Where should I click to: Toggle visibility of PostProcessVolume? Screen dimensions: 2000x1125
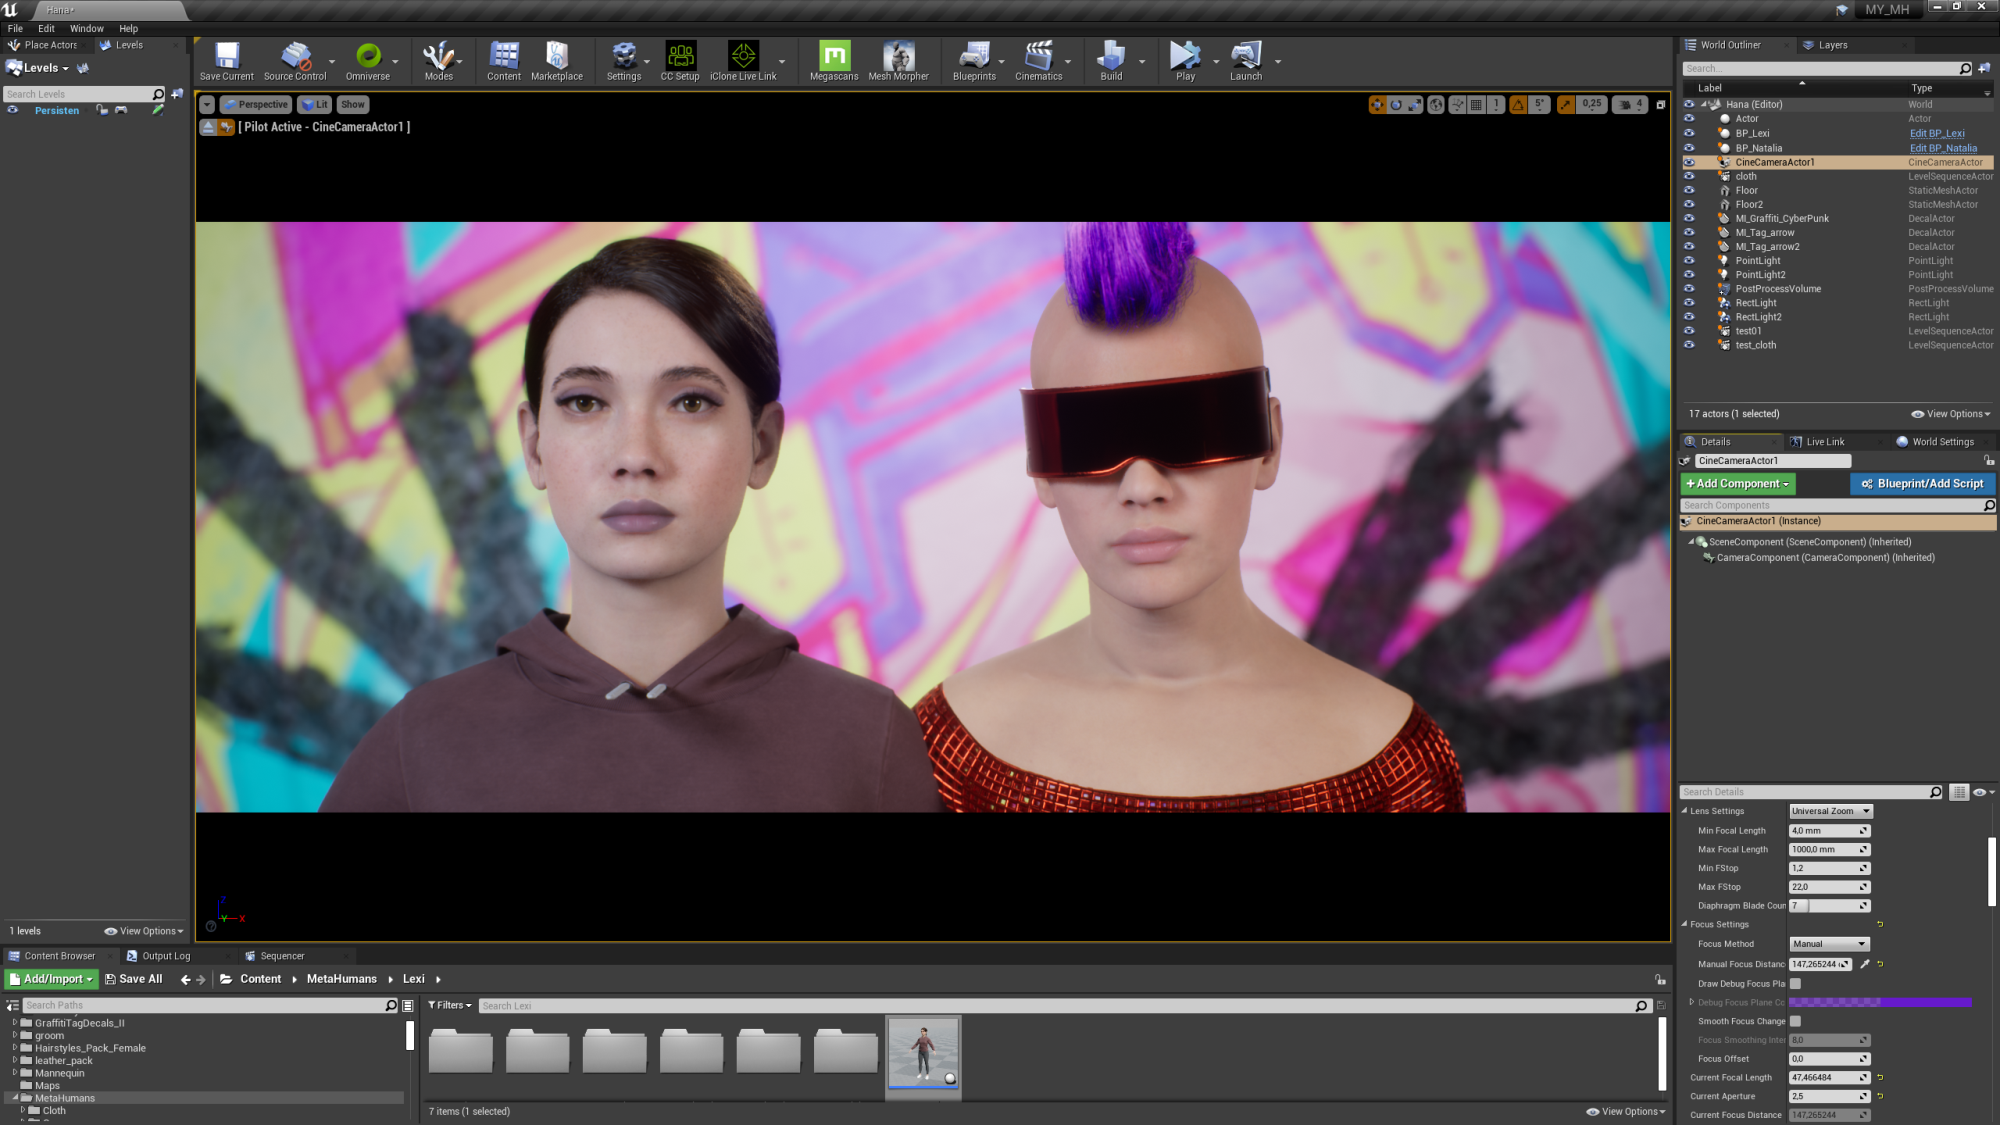click(1689, 289)
